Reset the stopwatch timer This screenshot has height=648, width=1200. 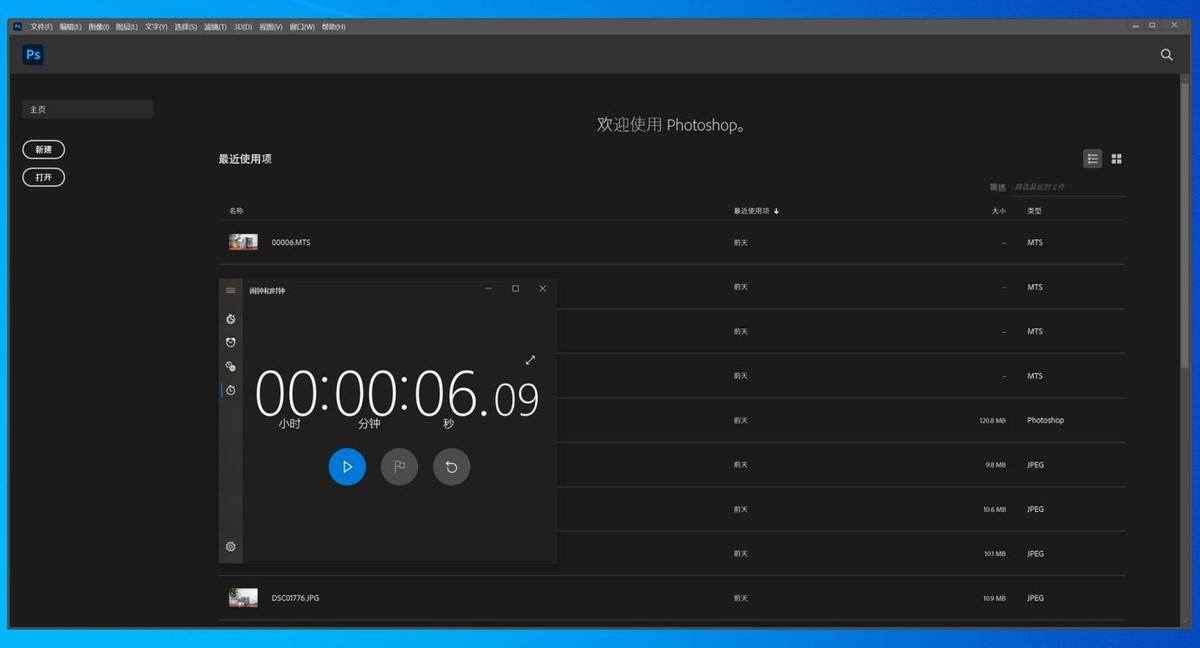451,466
